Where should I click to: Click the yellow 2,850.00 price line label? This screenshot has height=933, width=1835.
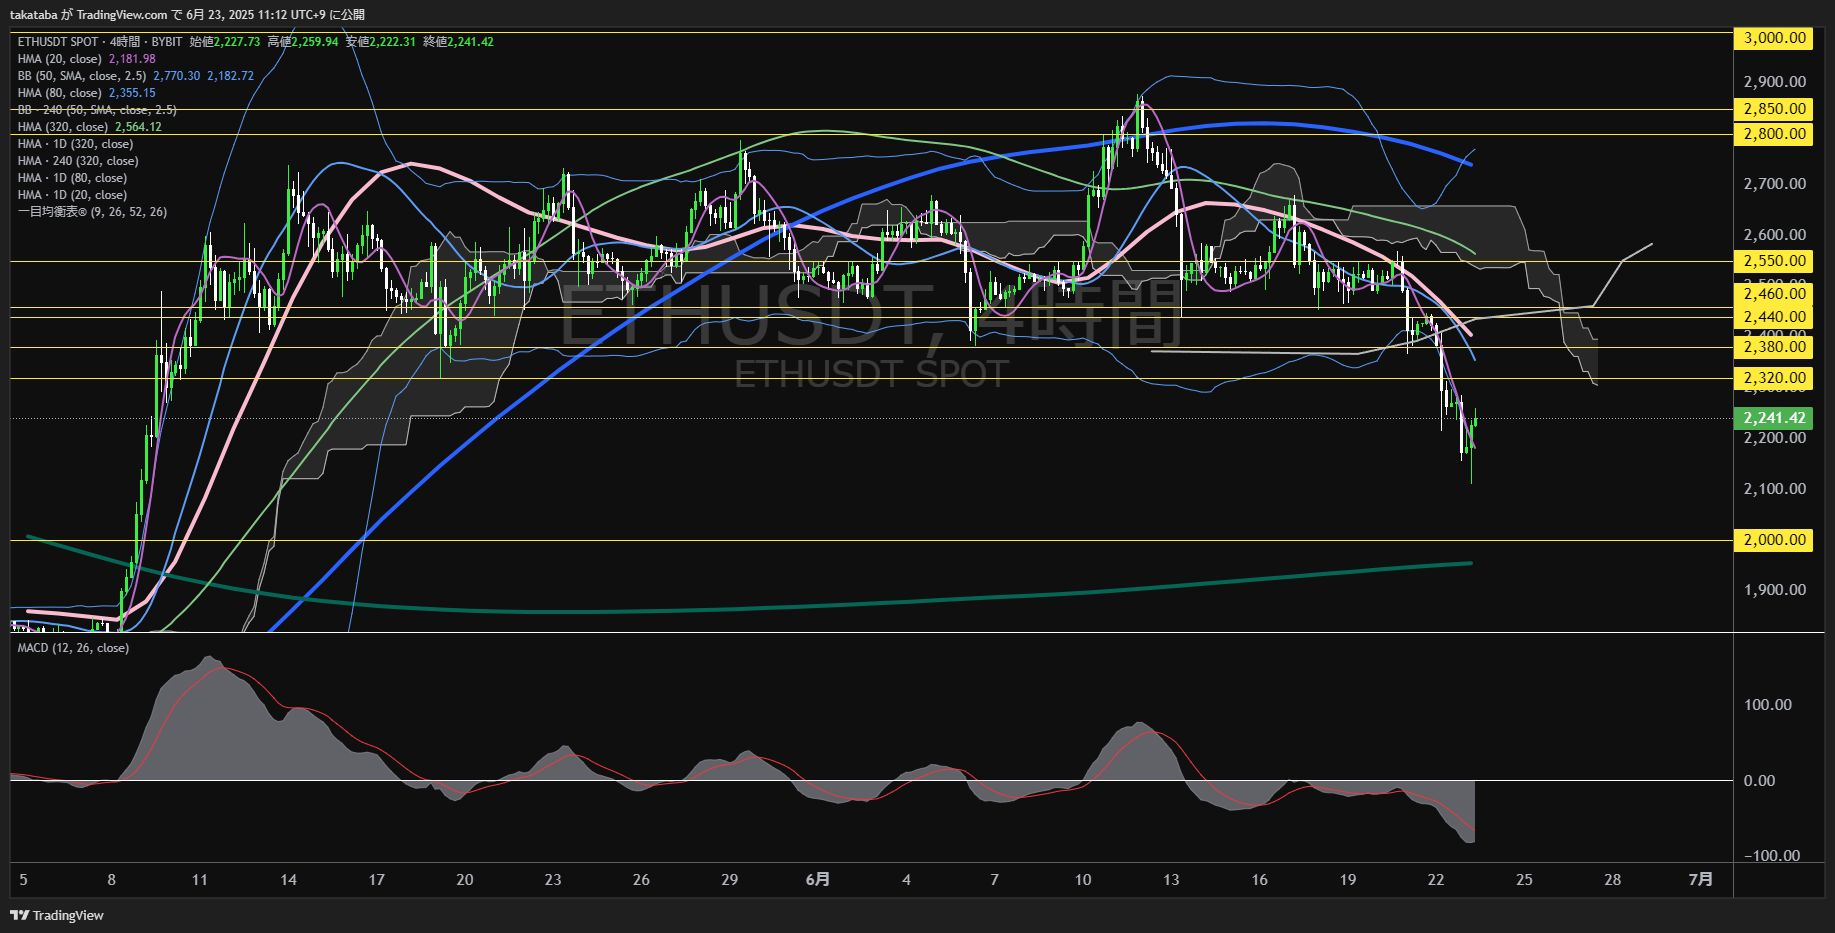coord(1774,109)
